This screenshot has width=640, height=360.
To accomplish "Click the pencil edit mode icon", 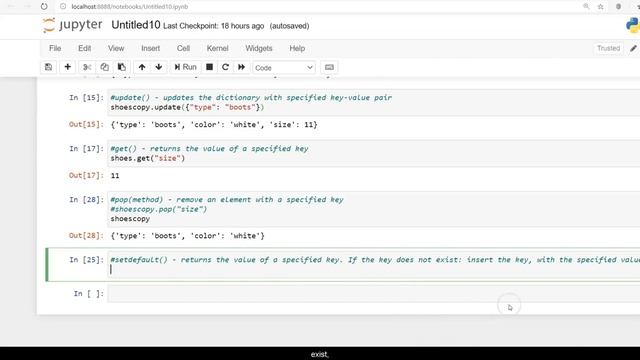I will point(633,48).
